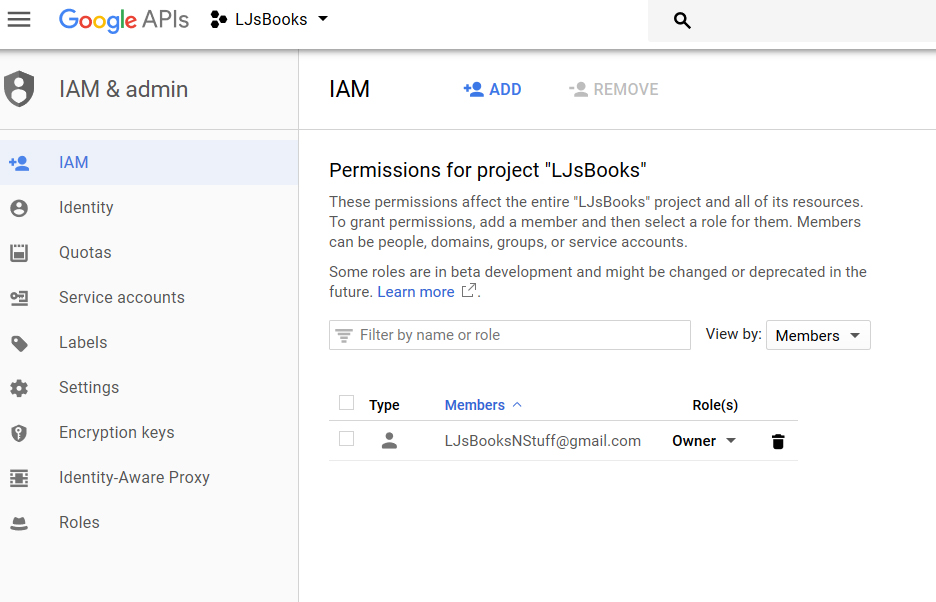Image resolution: width=936 pixels, height=602 pixels.
Task: Click the Filter by name or role field
Action: [x=509, y=335]
